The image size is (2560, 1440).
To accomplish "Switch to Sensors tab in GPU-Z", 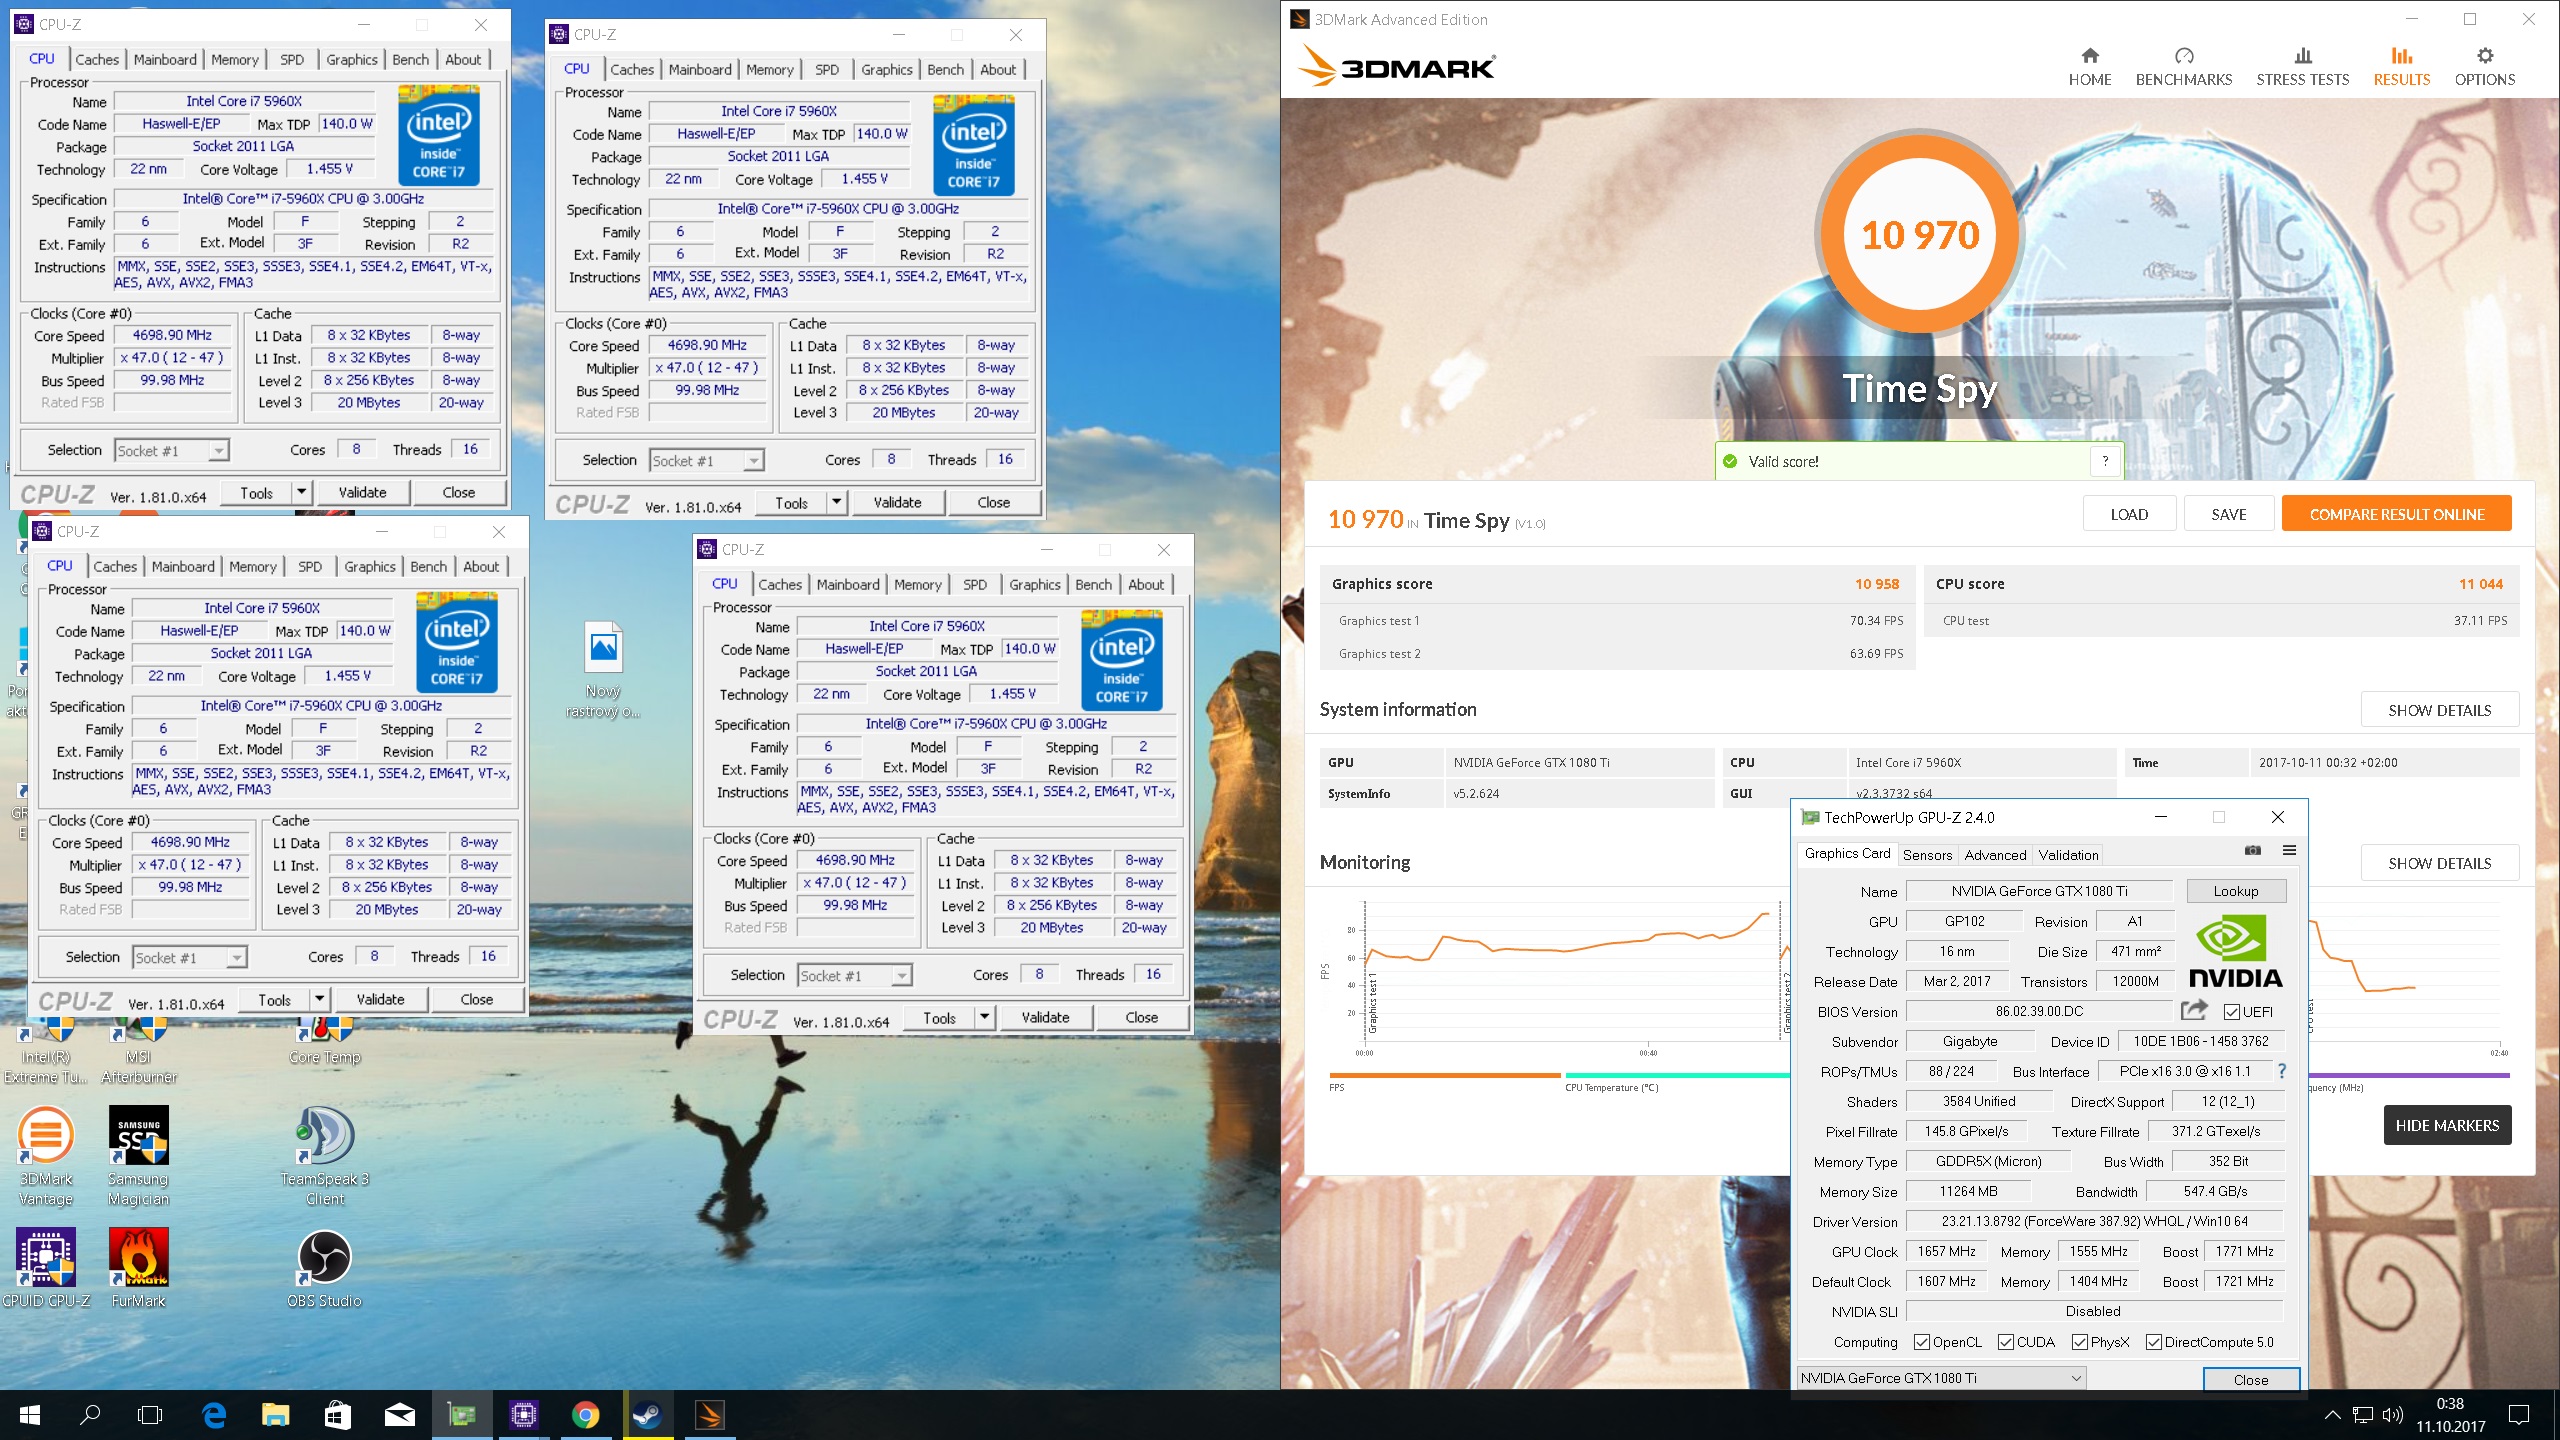I will pyautogui.click(x=1927, y=855).
